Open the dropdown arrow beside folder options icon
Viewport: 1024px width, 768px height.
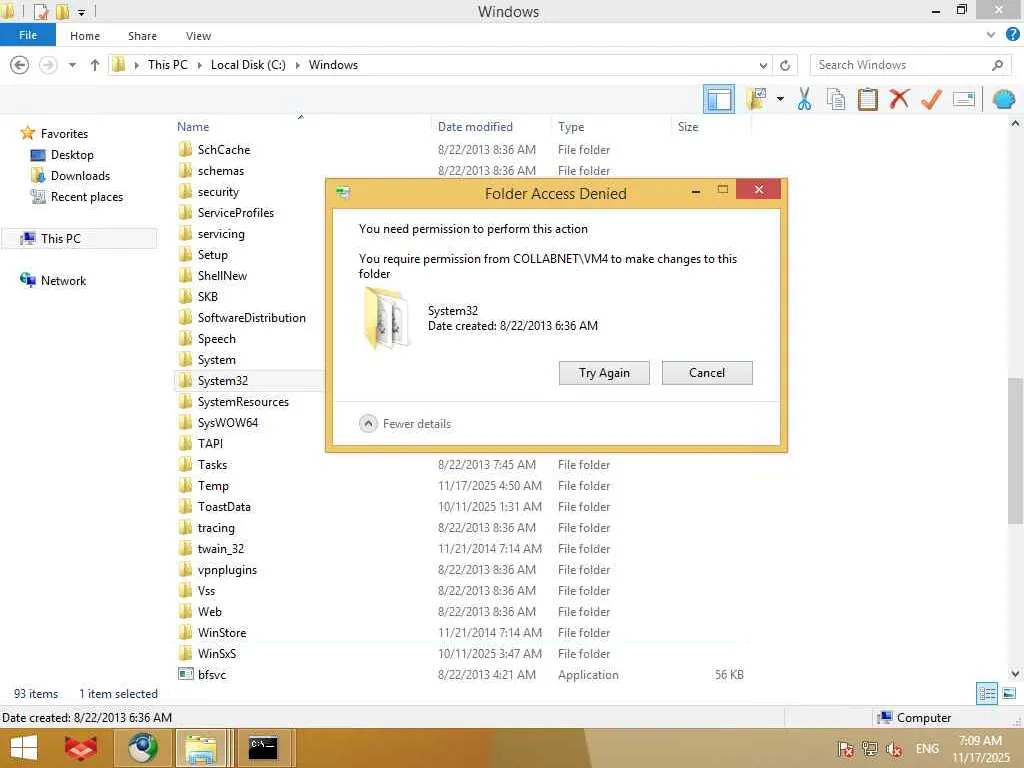click(780, 99)
